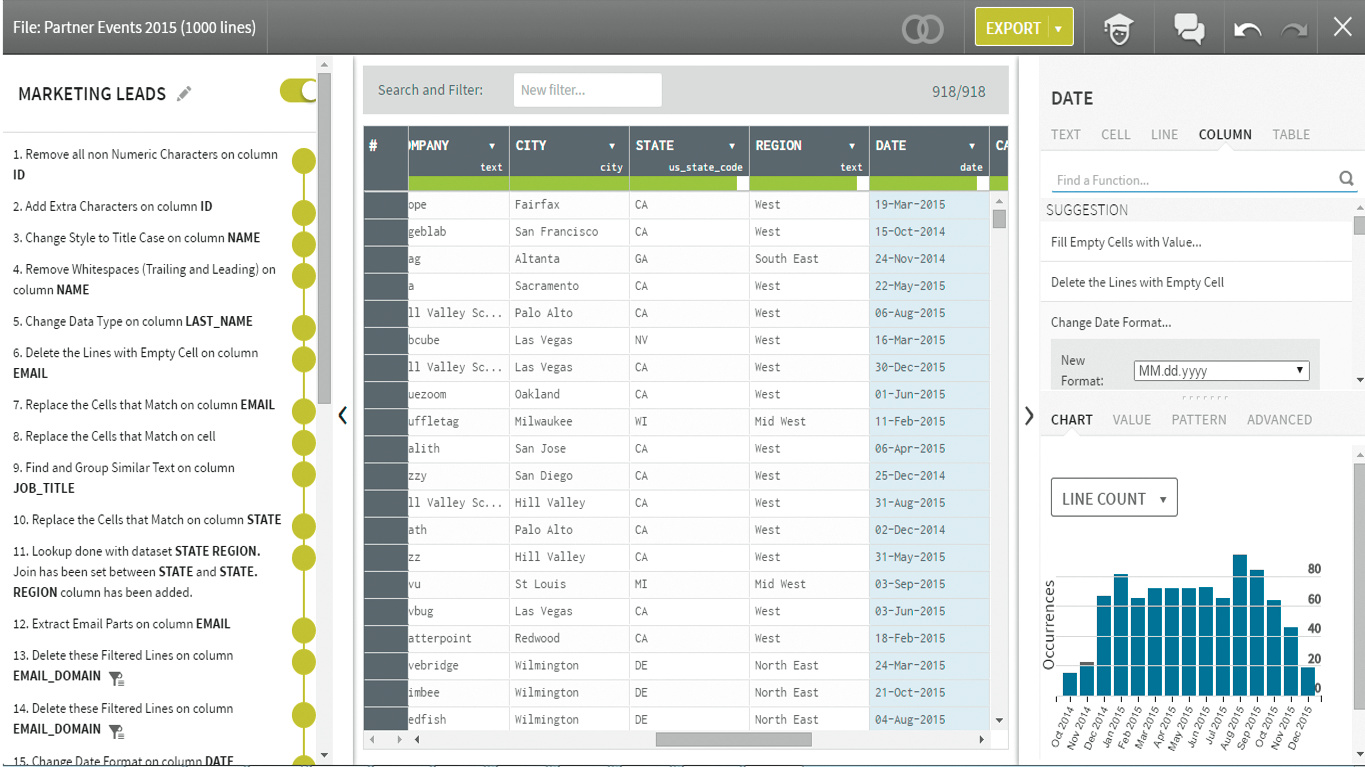The width and height of the screenshot is (1365, 767).
Task: Click the undo arrow icon
Action: click(1247, 29)
